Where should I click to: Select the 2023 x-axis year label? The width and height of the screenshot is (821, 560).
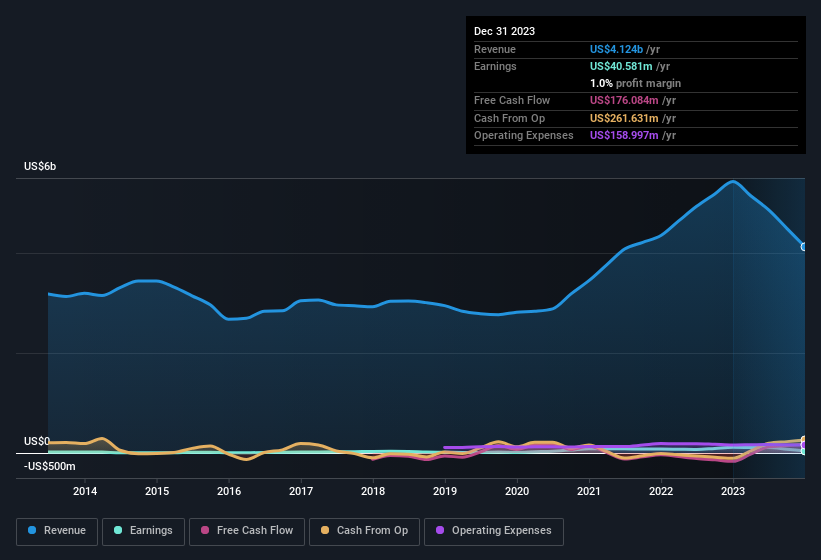(x=733, y=491)
